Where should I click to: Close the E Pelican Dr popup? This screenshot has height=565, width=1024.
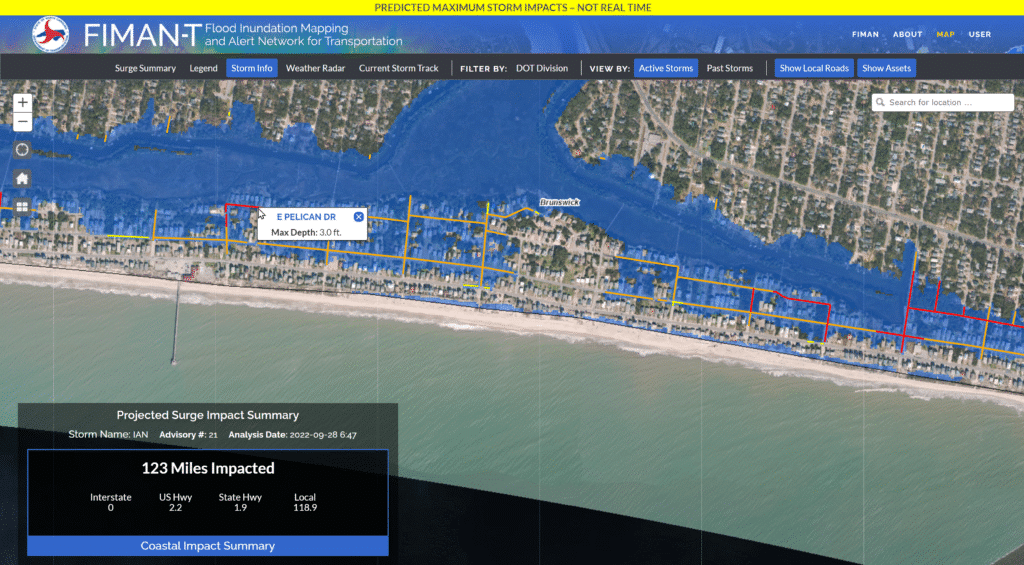pyautogui.click(x=358, y=216)
